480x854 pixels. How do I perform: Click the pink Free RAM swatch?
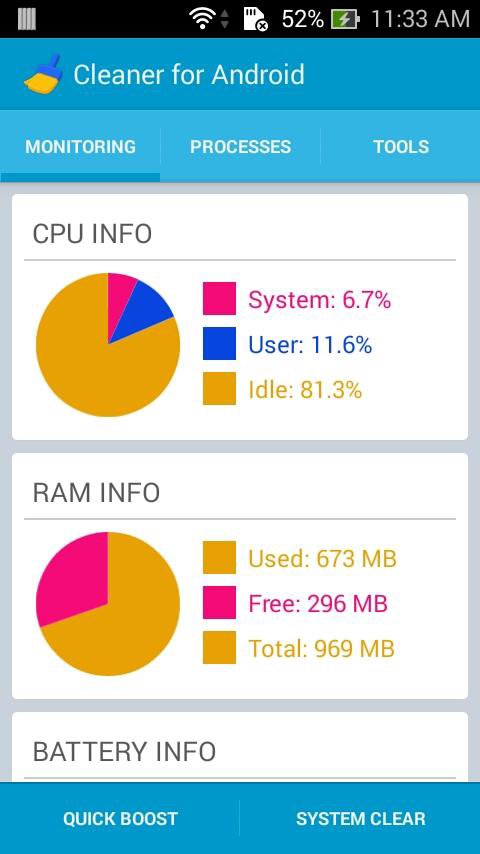pos(220,602)
